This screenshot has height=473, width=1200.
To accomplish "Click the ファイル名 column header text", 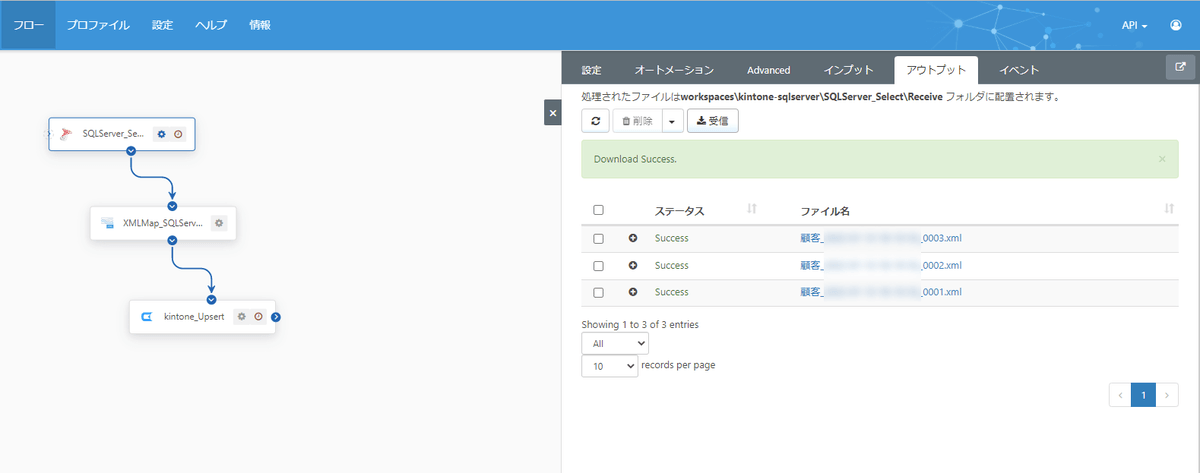I will click(825, 211).
